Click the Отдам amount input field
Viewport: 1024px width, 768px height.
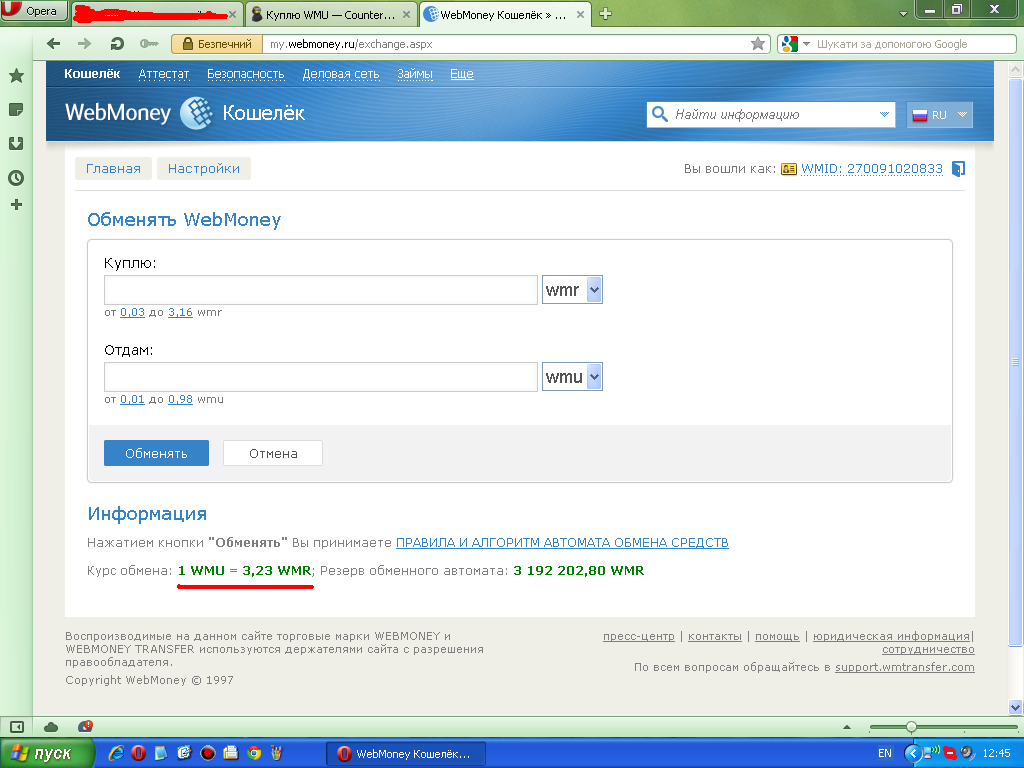point(321,377)
